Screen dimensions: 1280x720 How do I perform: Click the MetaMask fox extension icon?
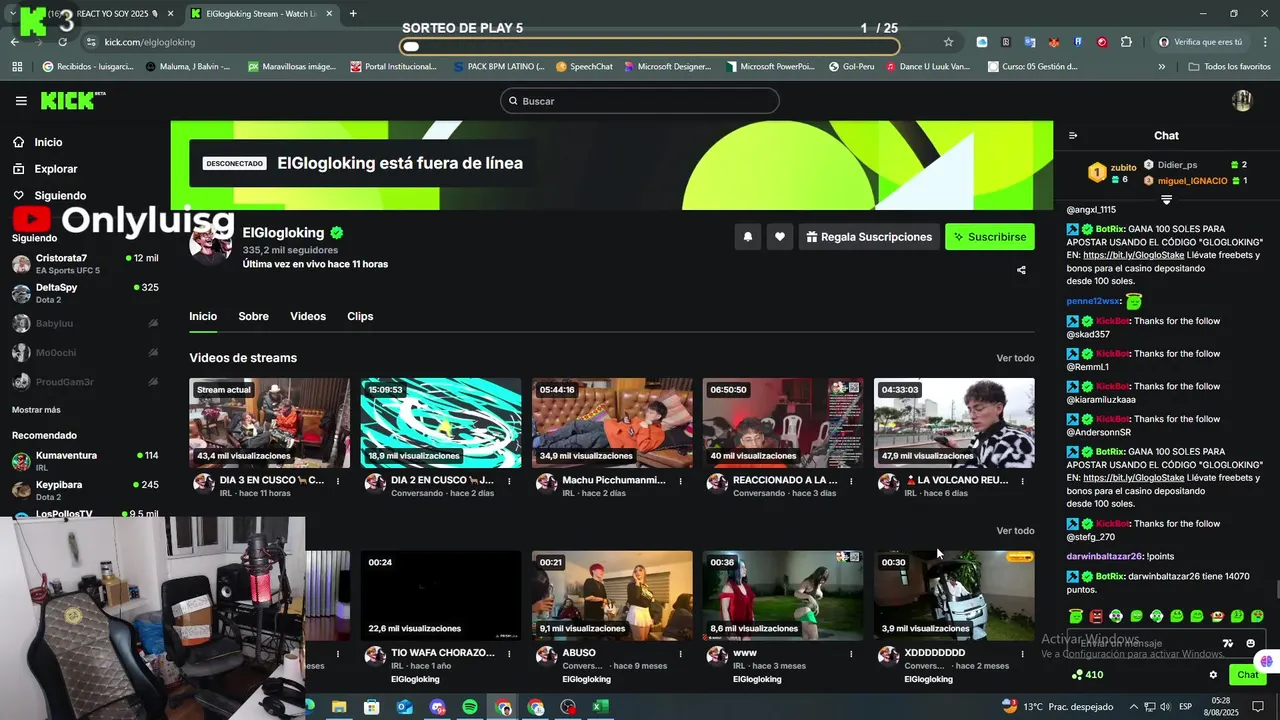coord(1054,42)
